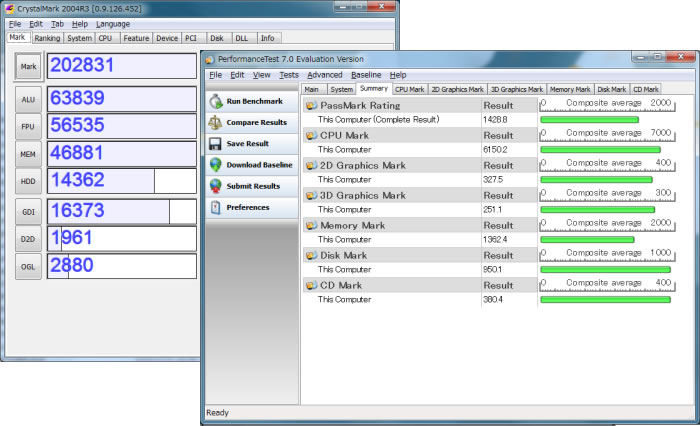Click the CPU Mark green result bar
The width and height of the screenshot is (700, 426).
(x=600, y=150)
